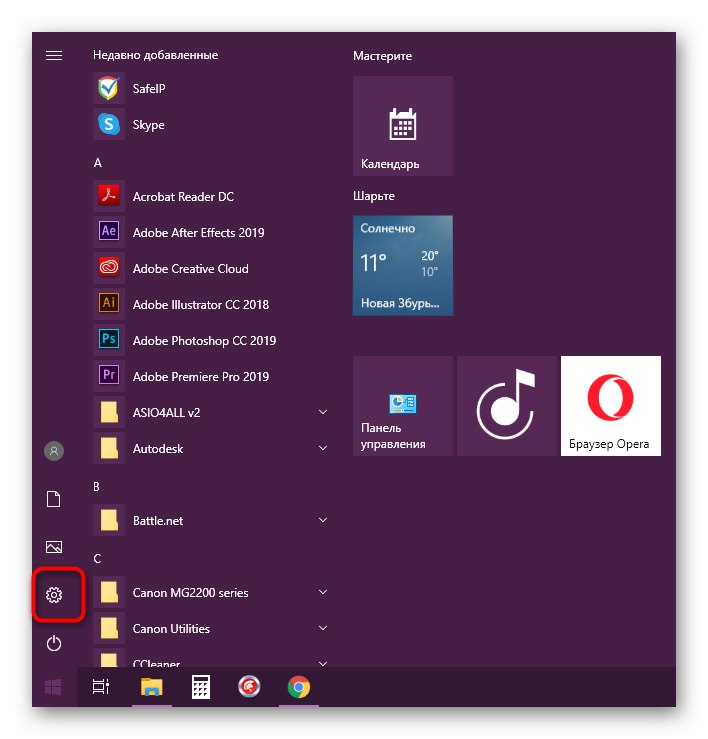Viewport: 708px width, 739px height.
Task: Expand Canon Utilities chevron
Action: click(x=323, y=628)
